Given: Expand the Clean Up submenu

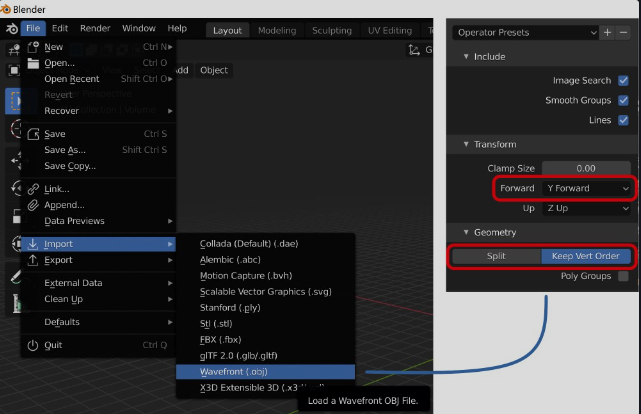Looking at the screenshot, I should click(x=99, y=299).
